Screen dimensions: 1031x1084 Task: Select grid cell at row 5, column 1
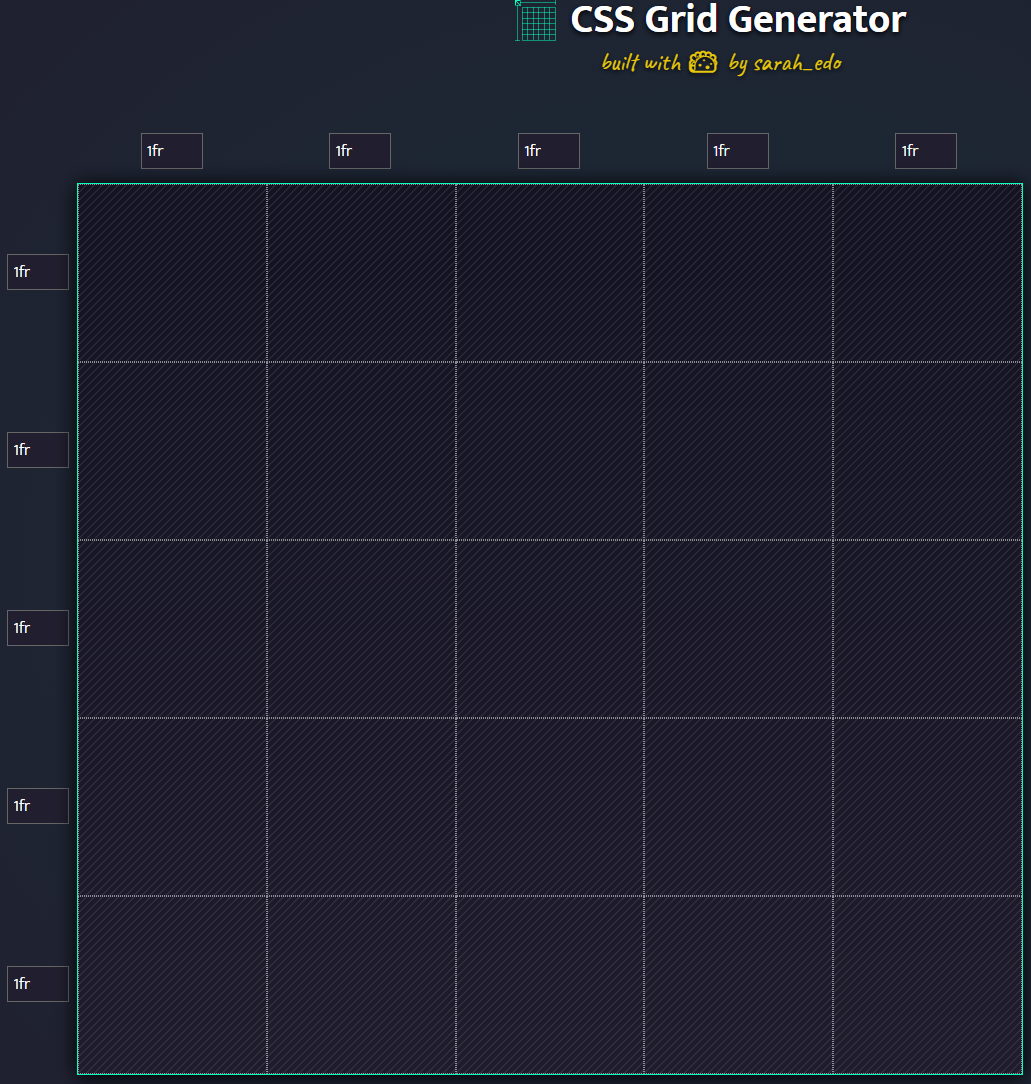click(172, 985)
